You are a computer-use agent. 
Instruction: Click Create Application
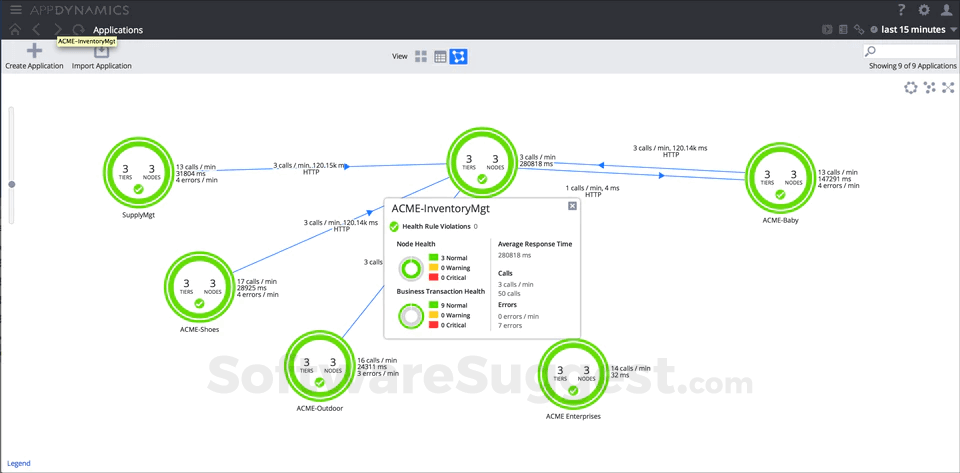34,56
